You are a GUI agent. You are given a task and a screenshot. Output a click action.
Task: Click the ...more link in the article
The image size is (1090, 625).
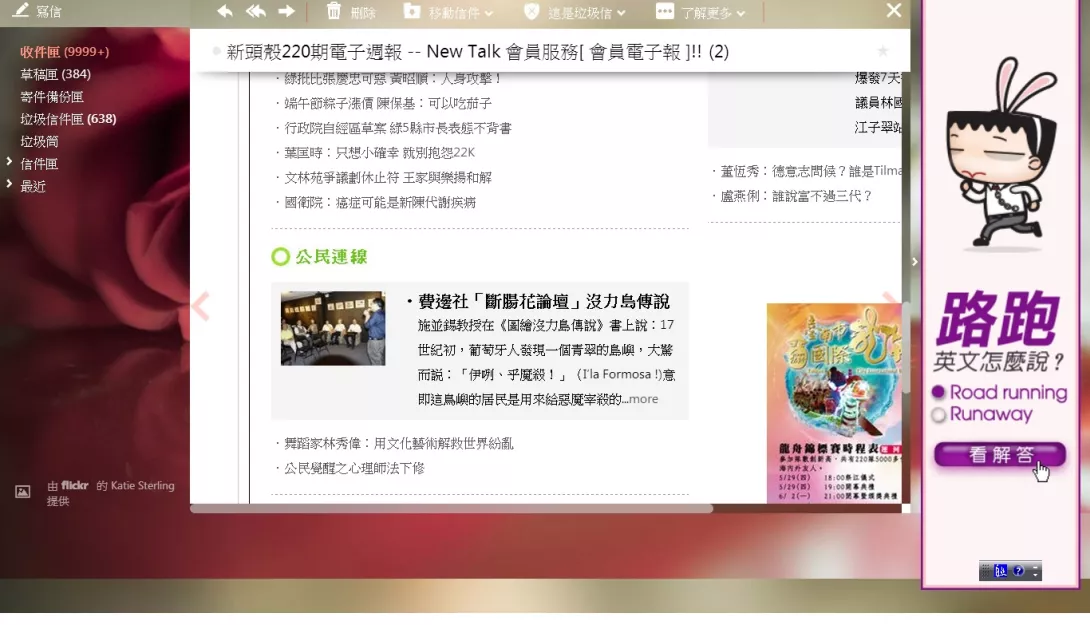tap(640, 399)
